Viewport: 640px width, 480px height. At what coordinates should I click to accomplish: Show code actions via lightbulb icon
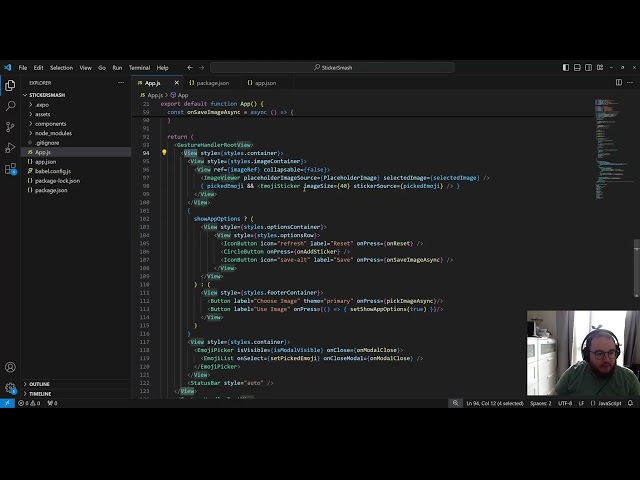pyautogui.click(x=164, y=153)
